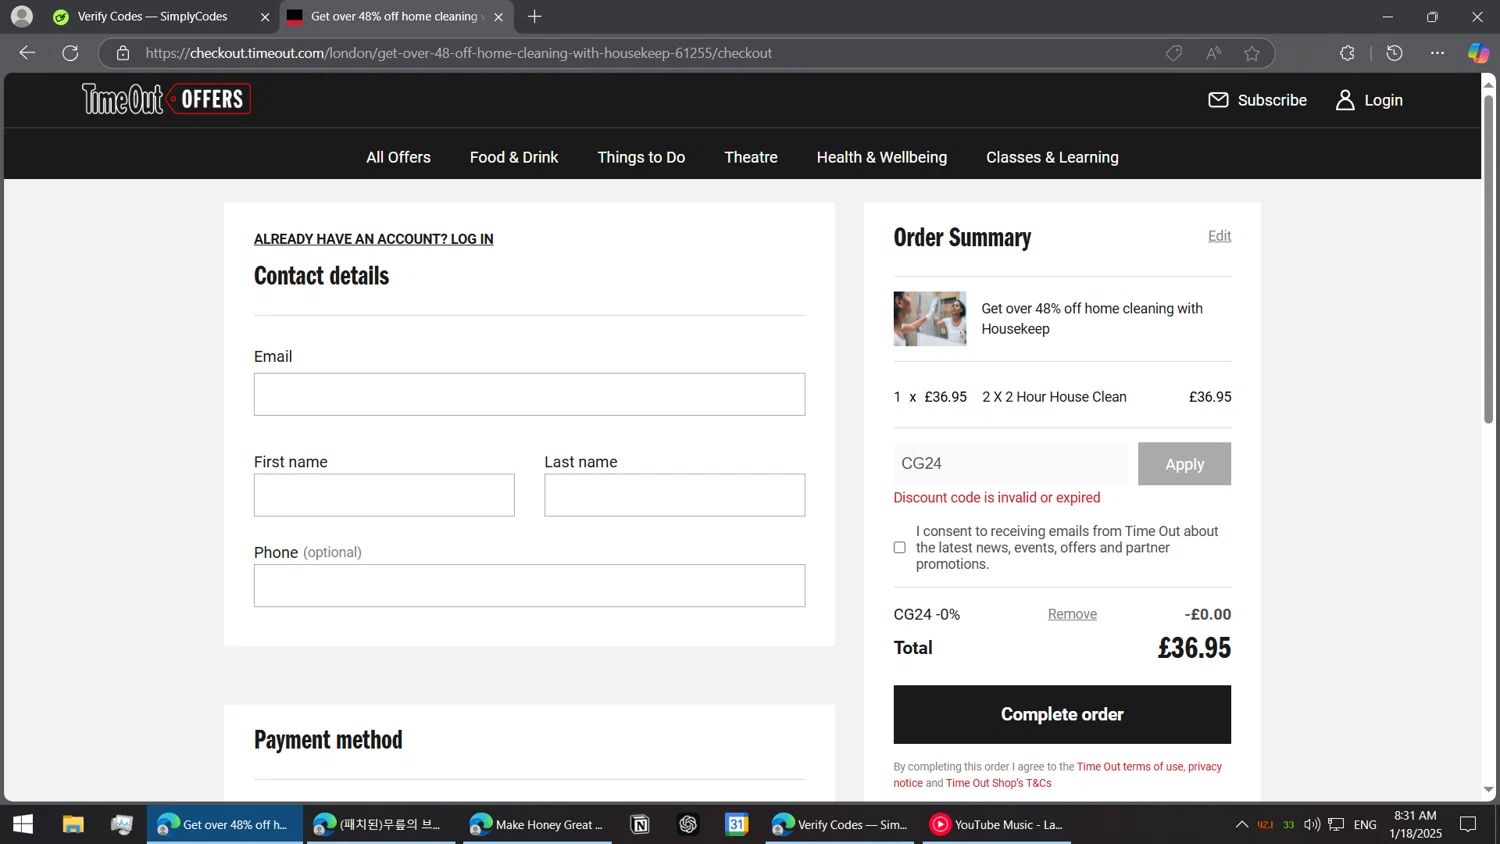Switch to Verify Codes taskbar window
1500x844 pixels.
pyautogui.click(x=840, y=824)
